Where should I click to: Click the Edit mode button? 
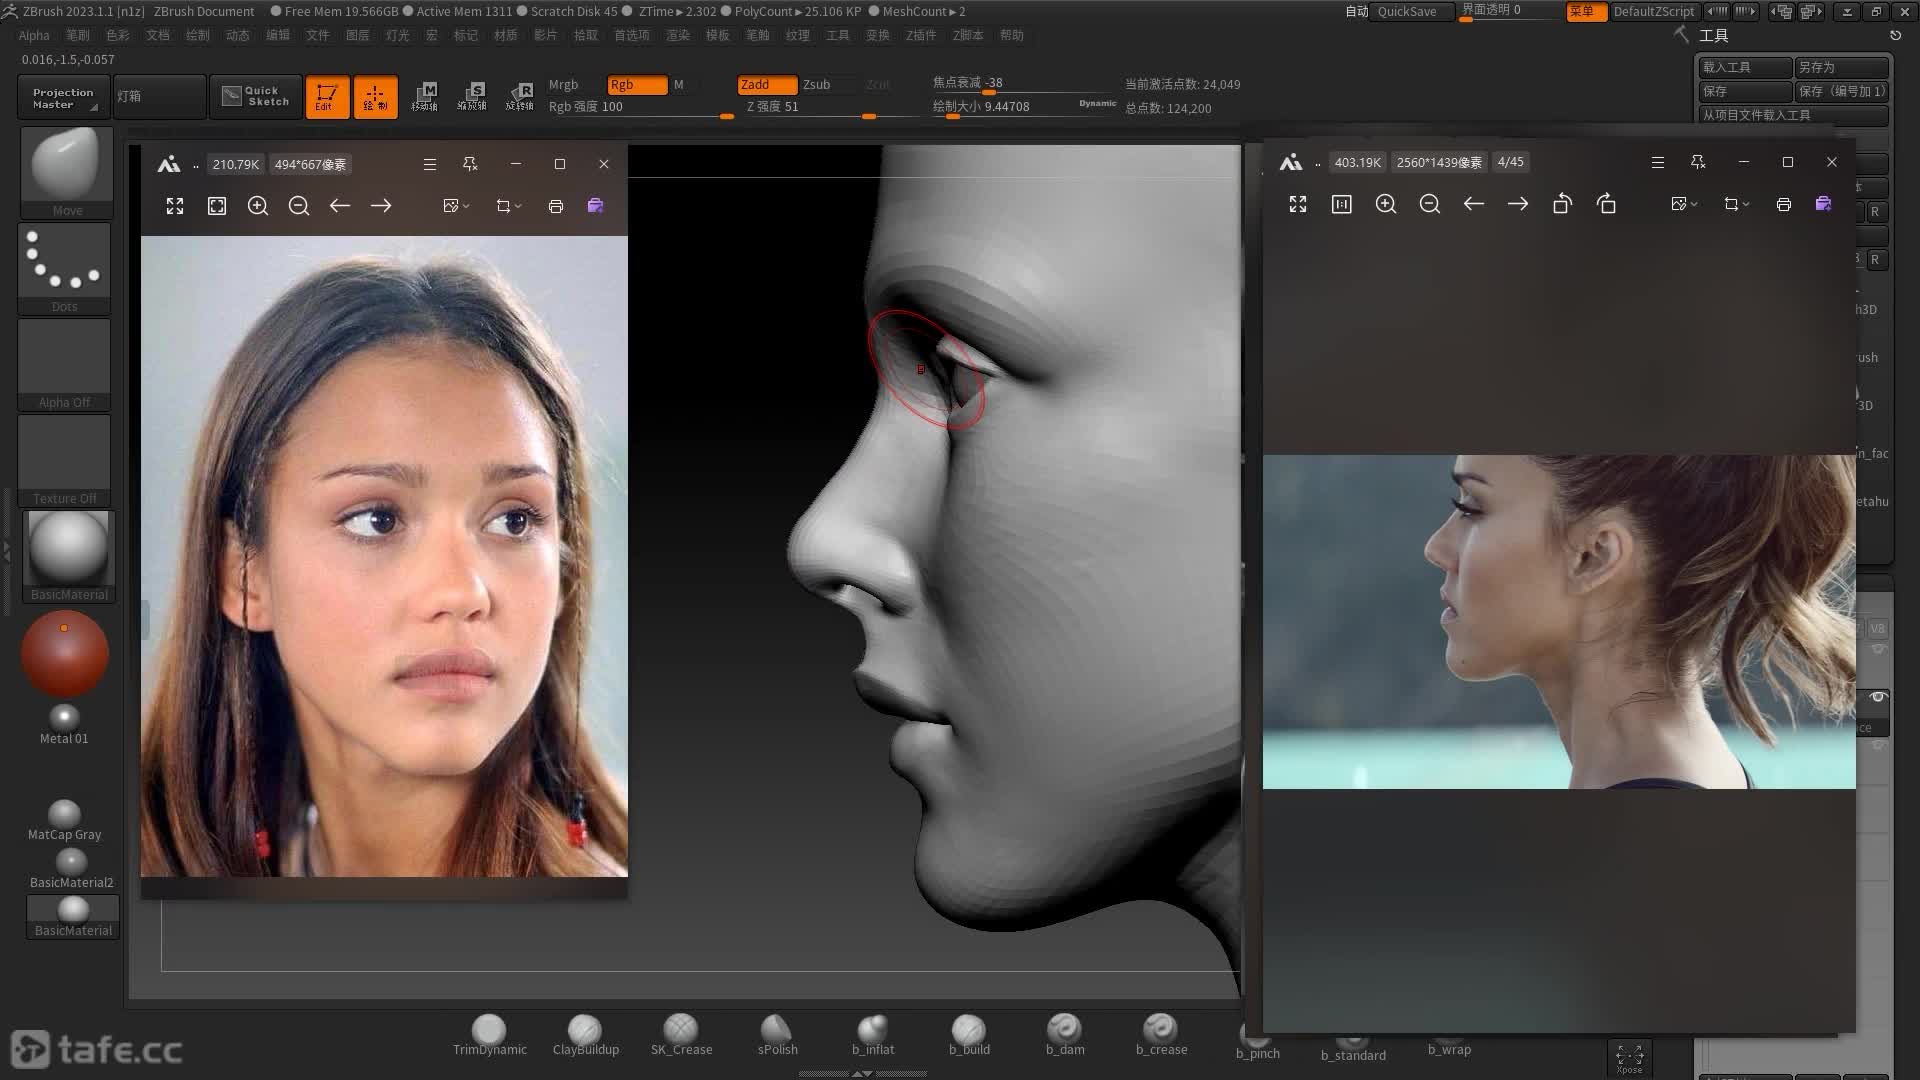[x=327, y=97]
